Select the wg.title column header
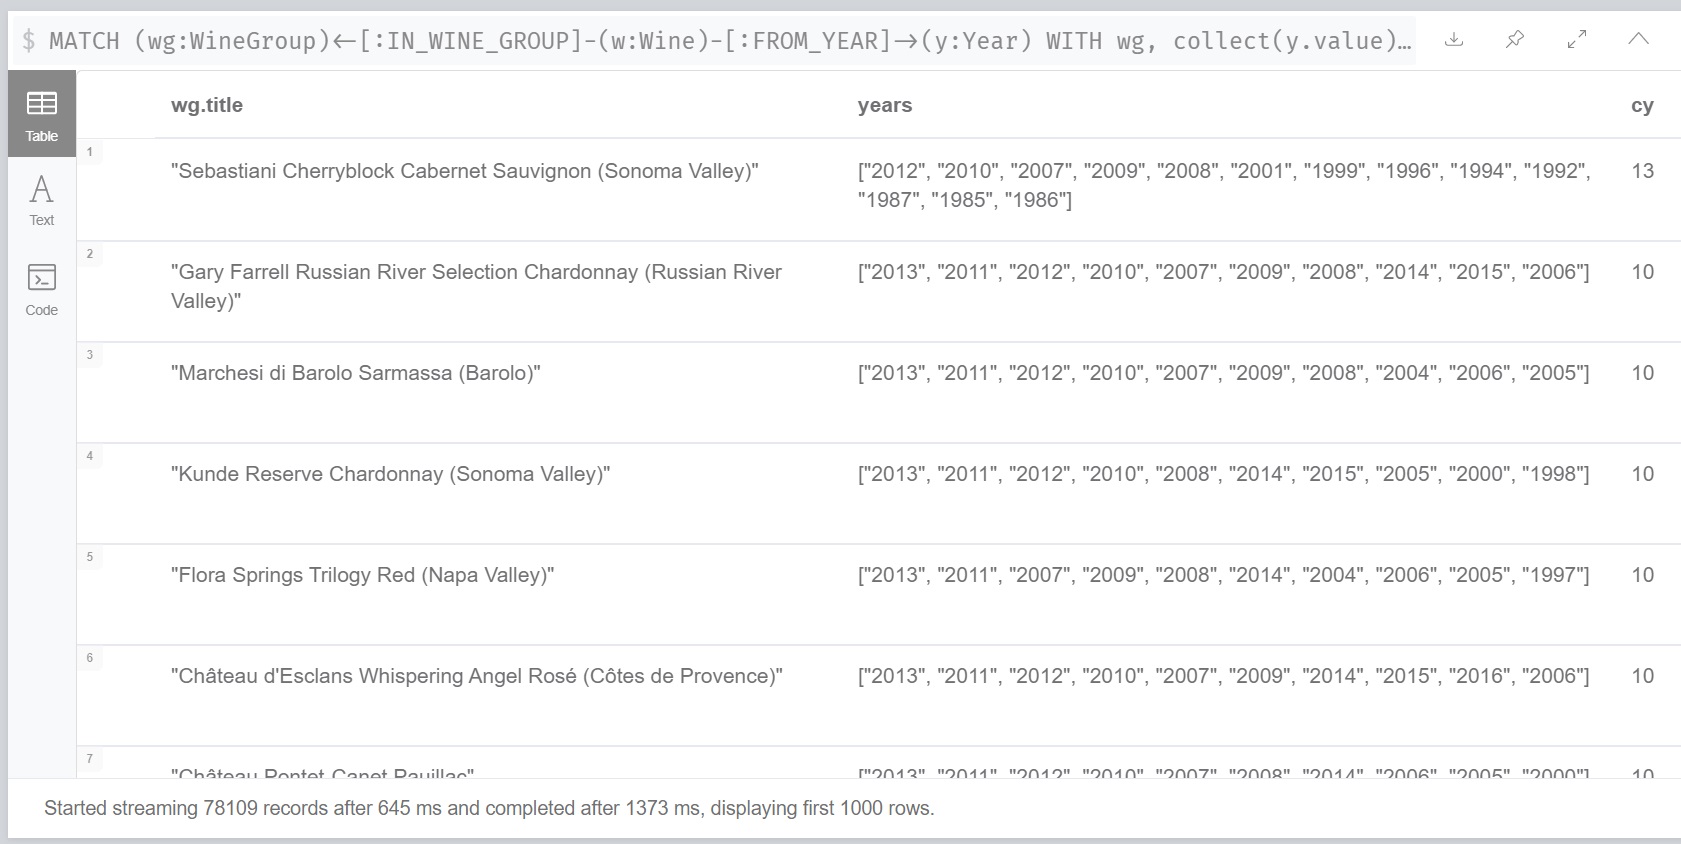Viewport: 1681px width, 844px height. [x=207, y=105]
